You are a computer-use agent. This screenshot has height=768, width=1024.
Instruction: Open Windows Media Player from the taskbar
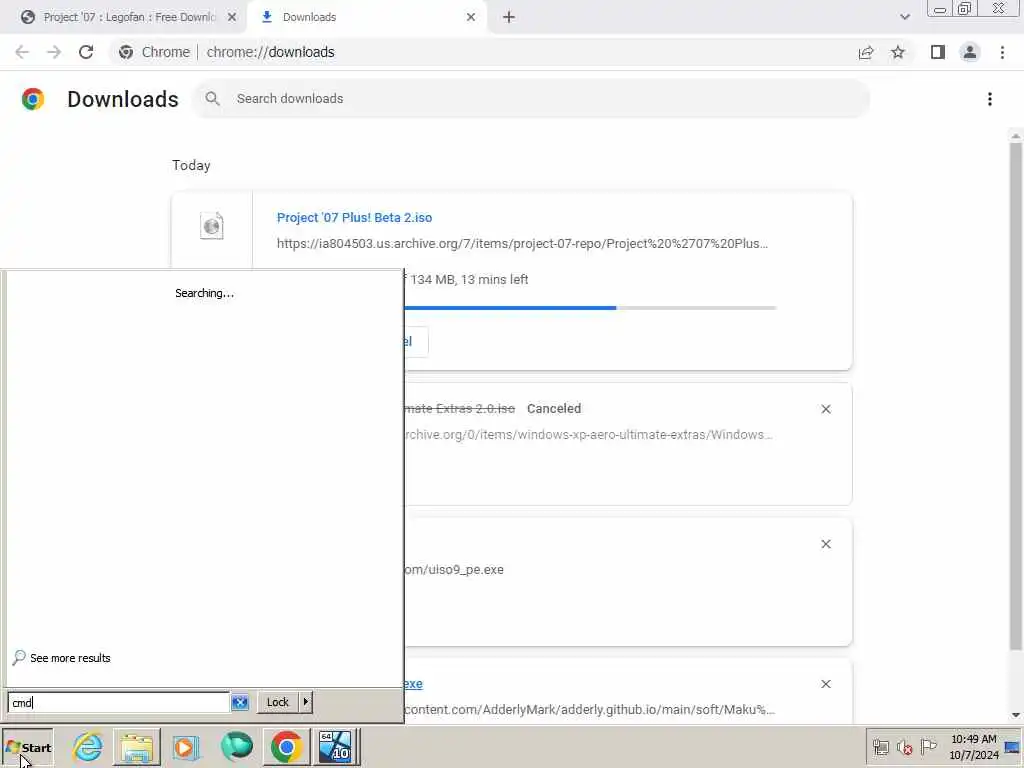[x=186, y=746]
